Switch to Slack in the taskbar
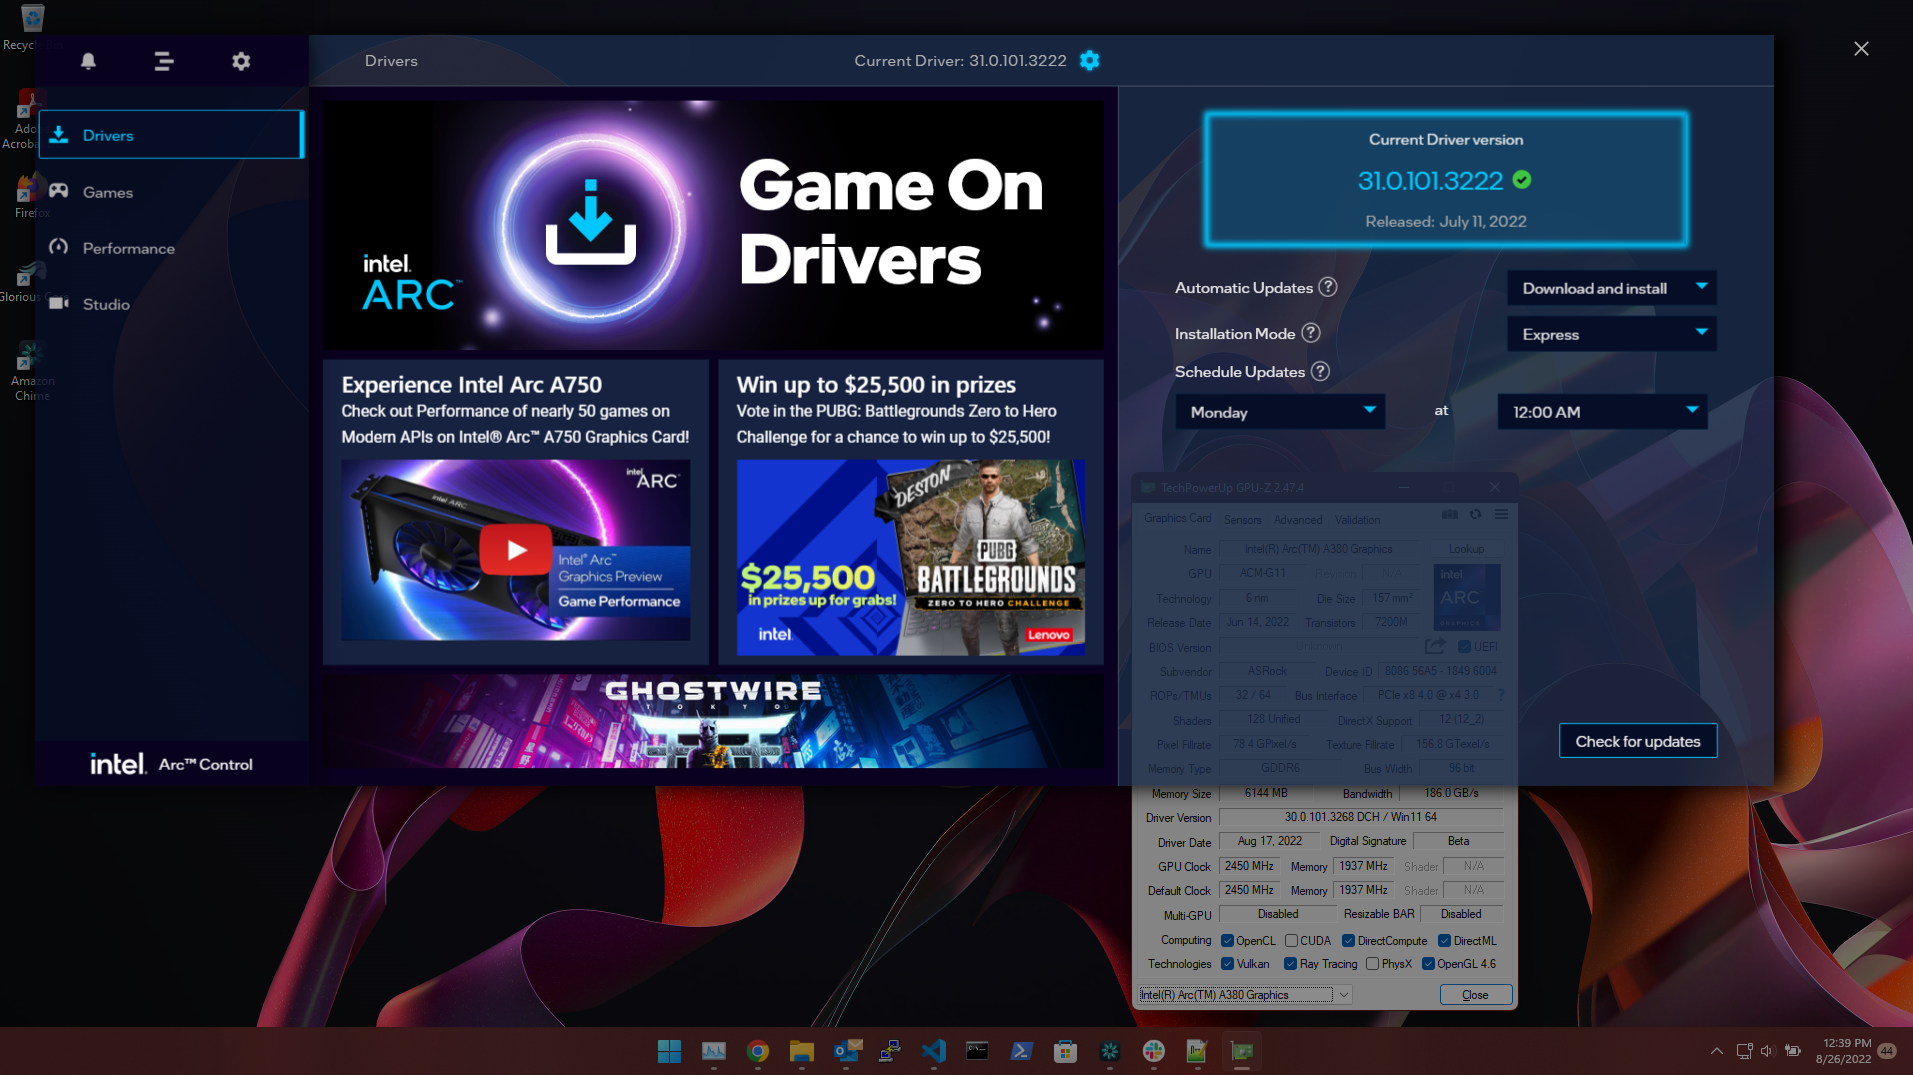The height and width of the screenshot is (1075, 1913). coord(1154,1051)
